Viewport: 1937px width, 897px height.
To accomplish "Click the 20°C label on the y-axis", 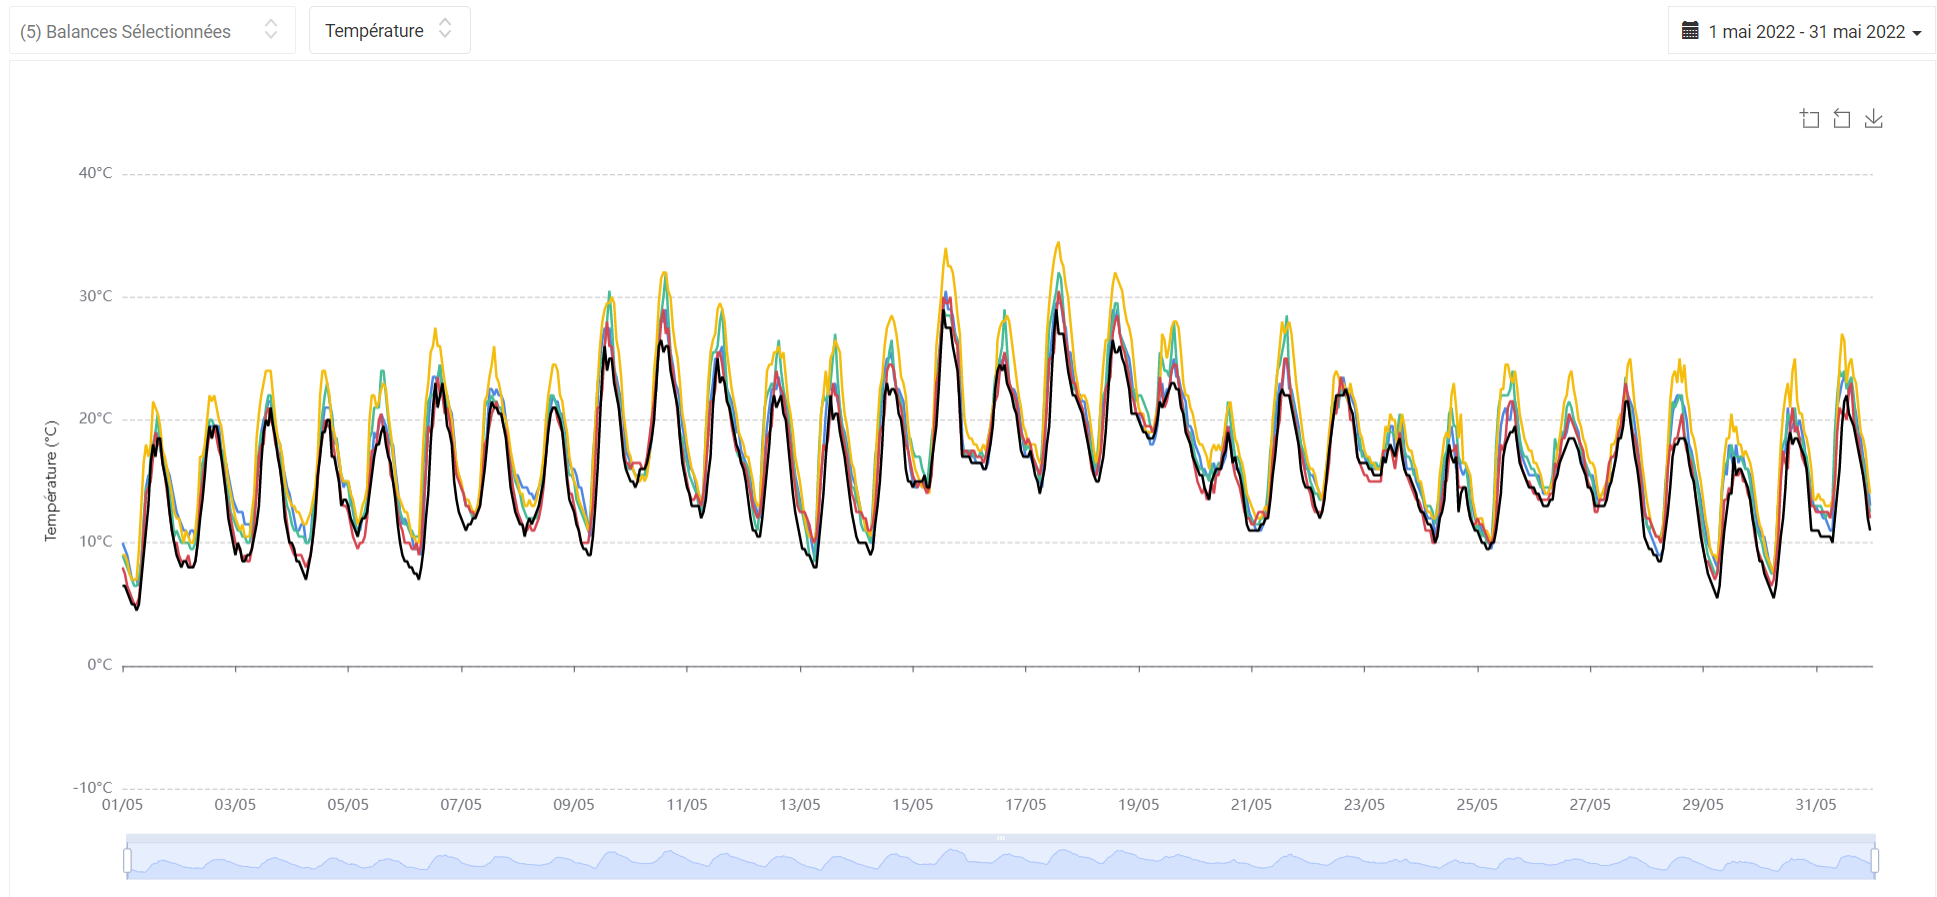I will tap(96, 418).
